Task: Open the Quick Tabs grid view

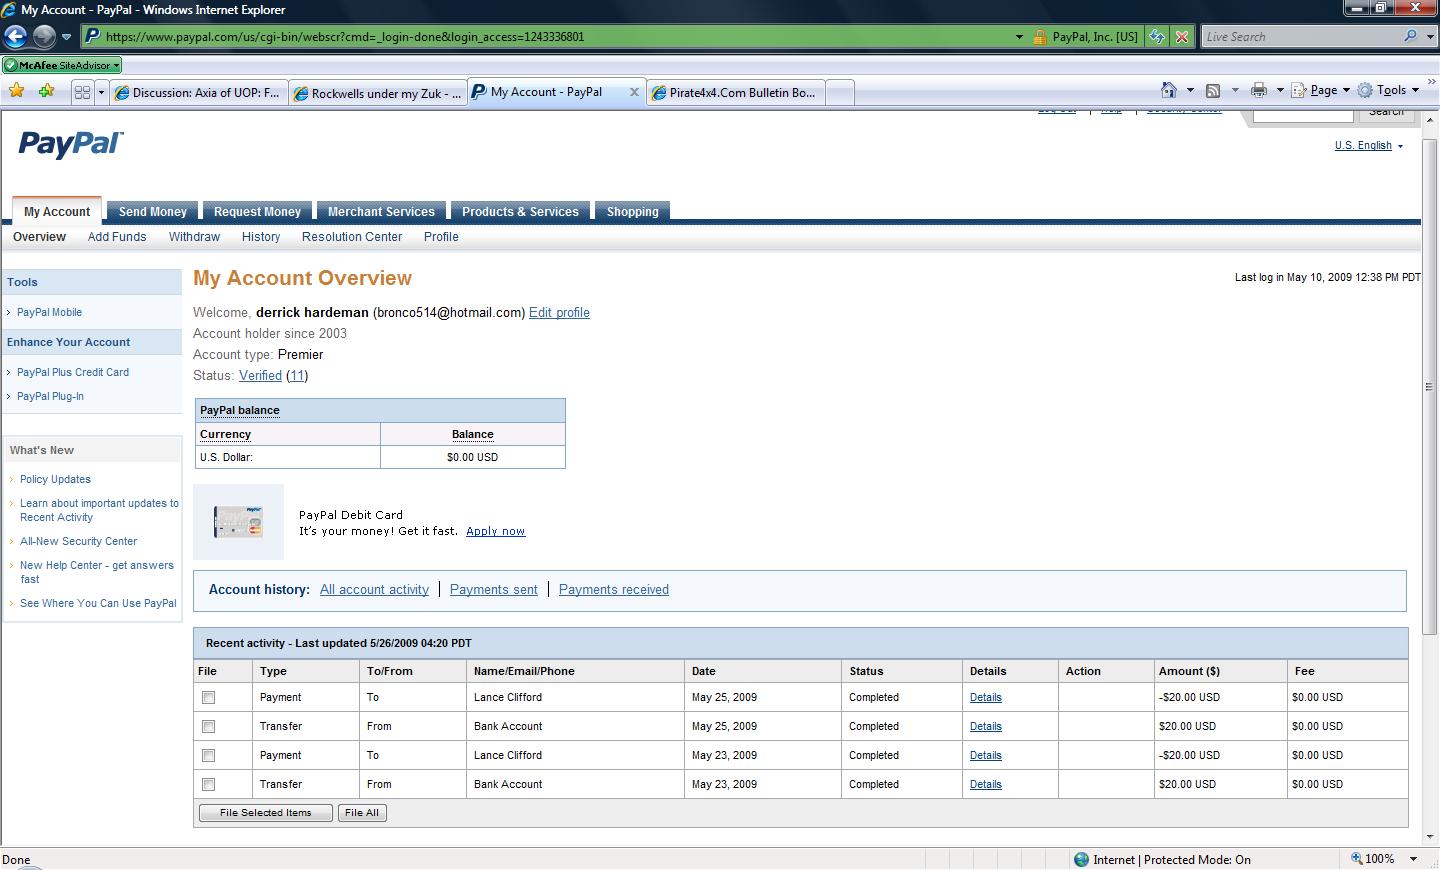Action: 82,92
